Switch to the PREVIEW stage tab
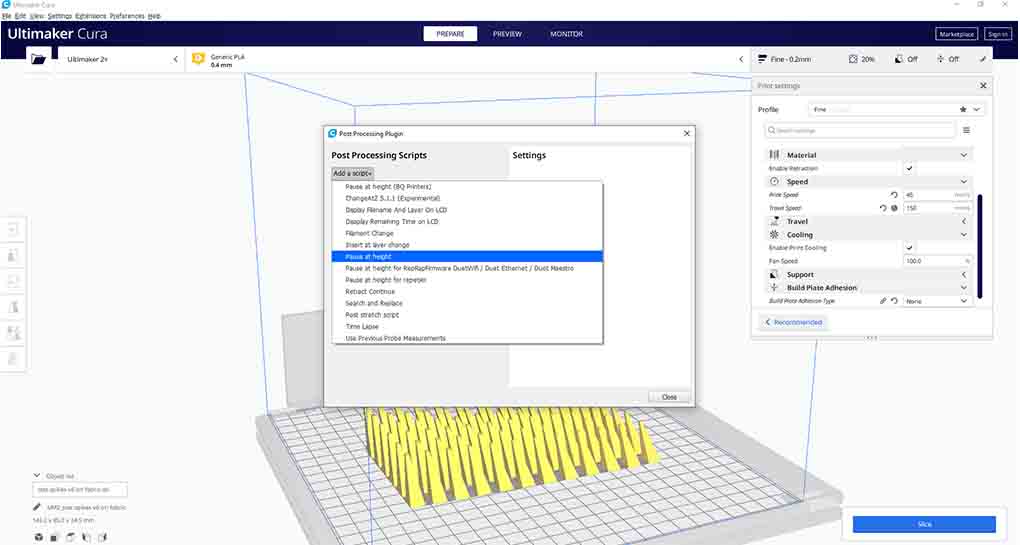 click(x=507, y=34)
